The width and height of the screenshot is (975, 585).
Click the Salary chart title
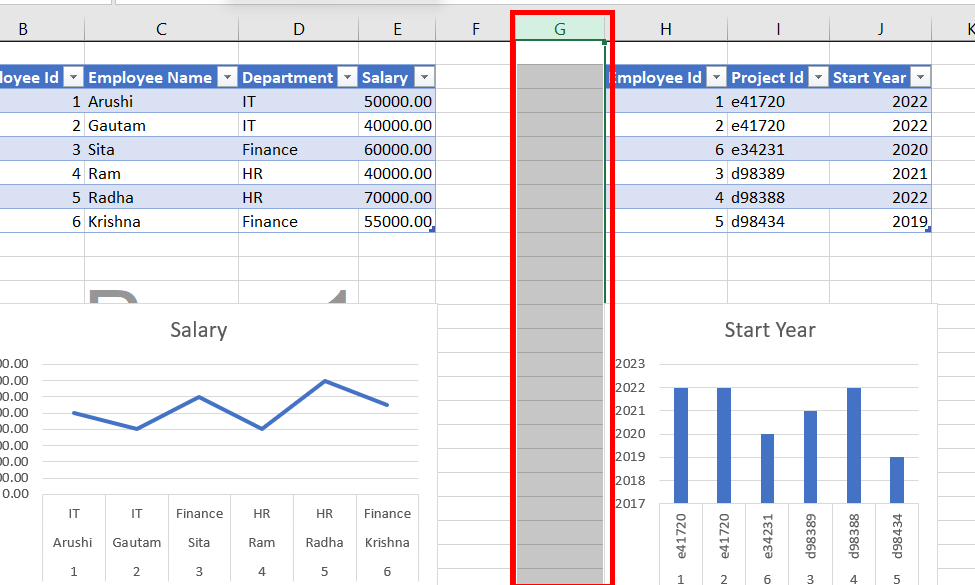click(x=199, y=329)
